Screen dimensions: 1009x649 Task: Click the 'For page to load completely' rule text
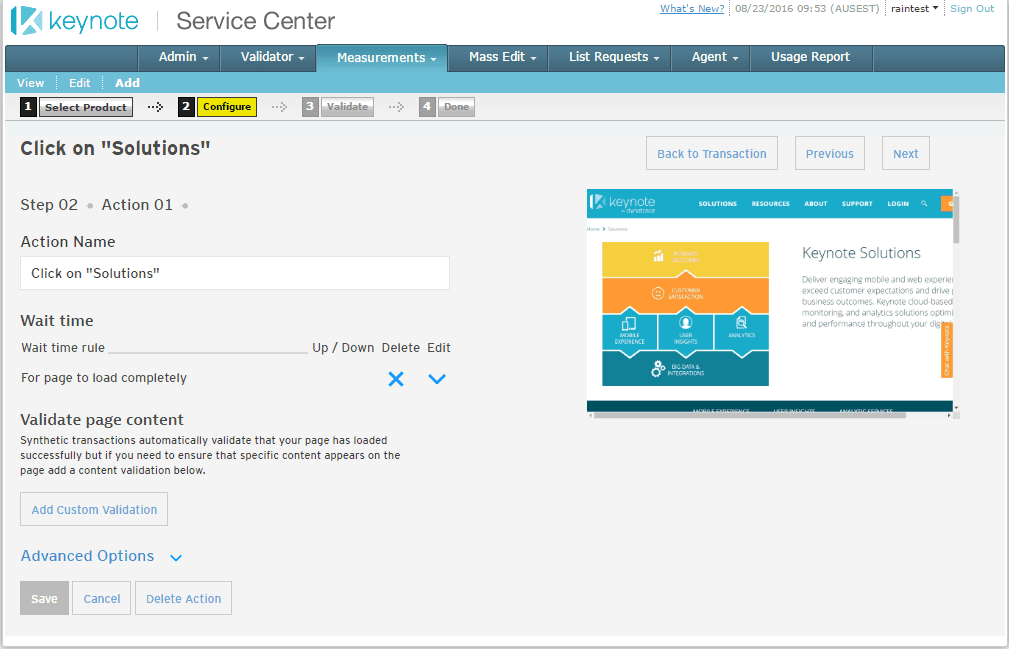104,378
